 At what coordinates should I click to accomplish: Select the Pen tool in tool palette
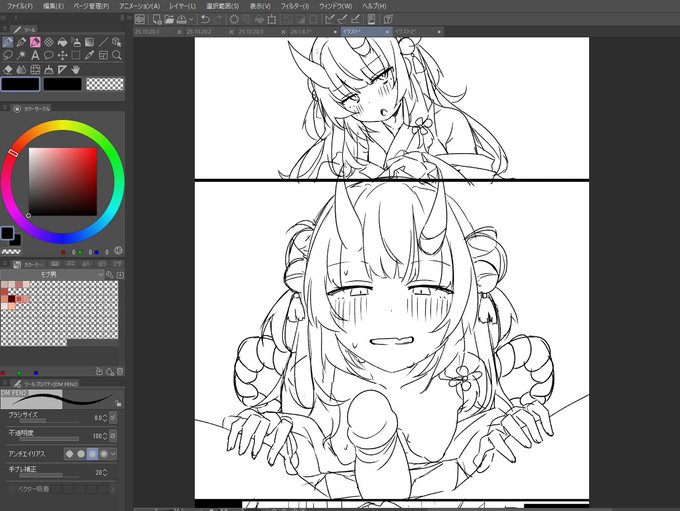pos(8,42)
